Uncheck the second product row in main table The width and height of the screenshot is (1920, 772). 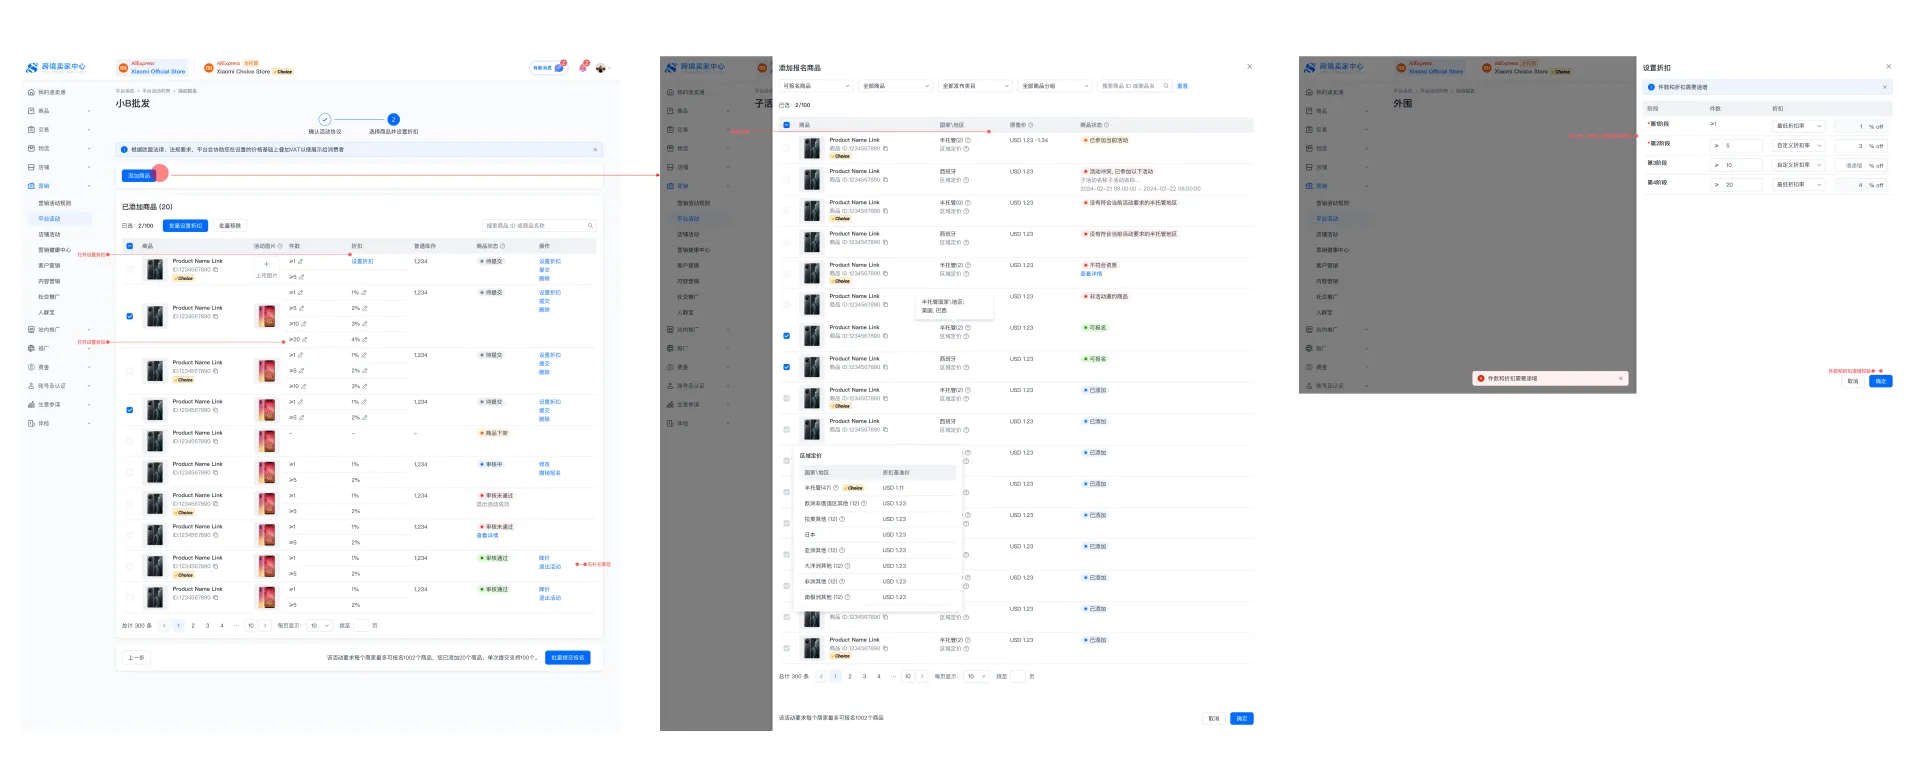point(130,316)
